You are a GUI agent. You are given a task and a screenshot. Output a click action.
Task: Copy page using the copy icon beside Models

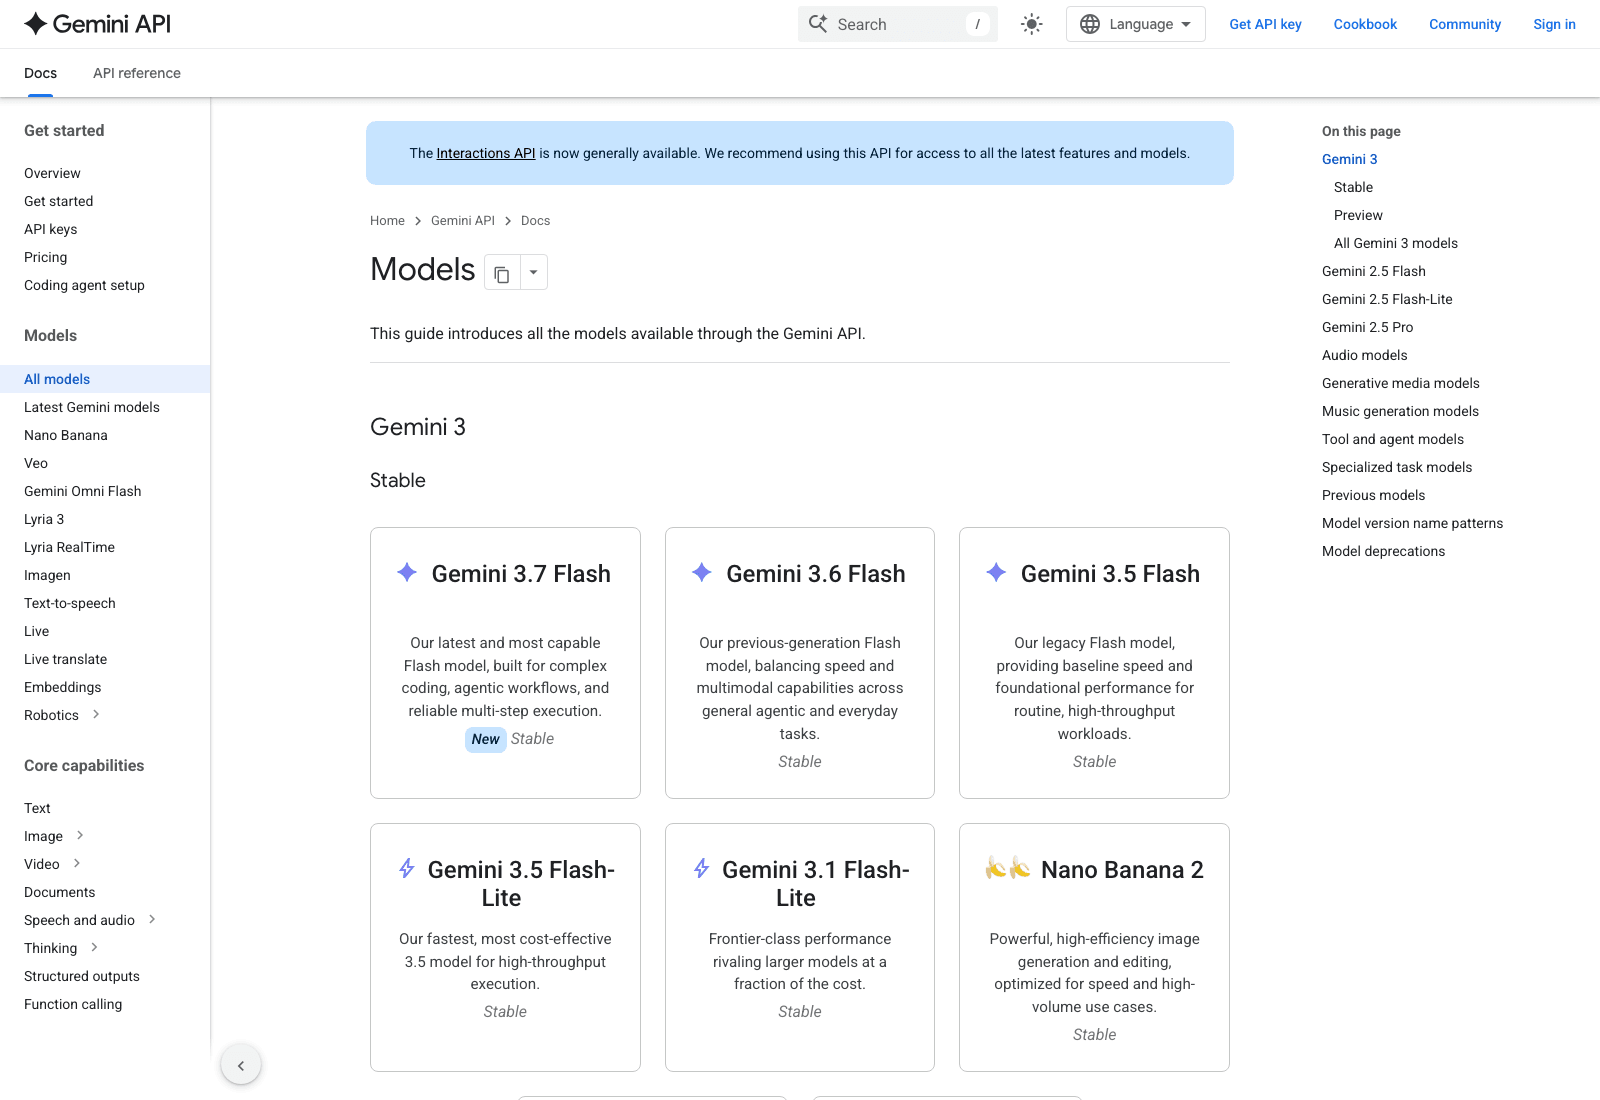pyautogui.click(x=502, y=273)
